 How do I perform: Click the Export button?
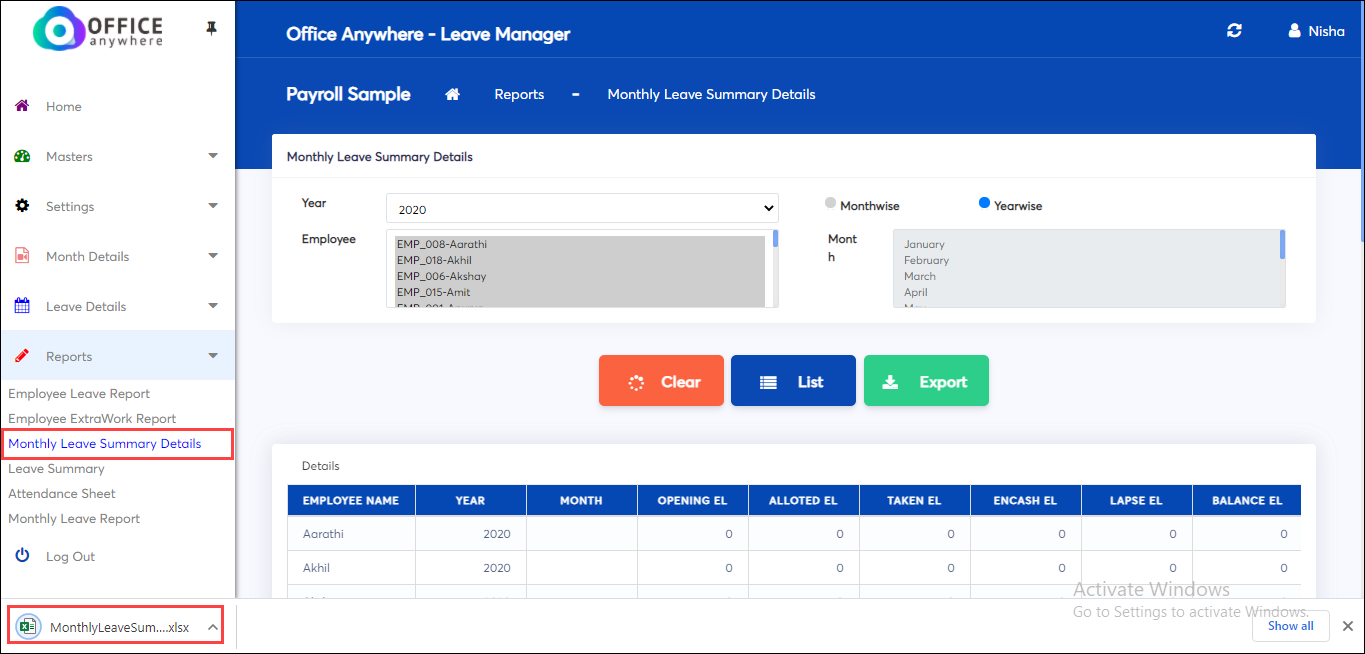(x=926, y=381)
